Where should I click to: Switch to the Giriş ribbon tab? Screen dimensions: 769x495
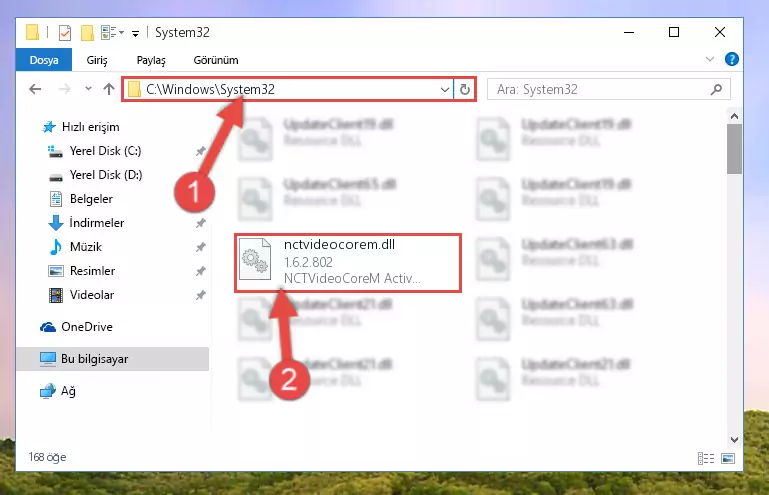coord(97,60)
